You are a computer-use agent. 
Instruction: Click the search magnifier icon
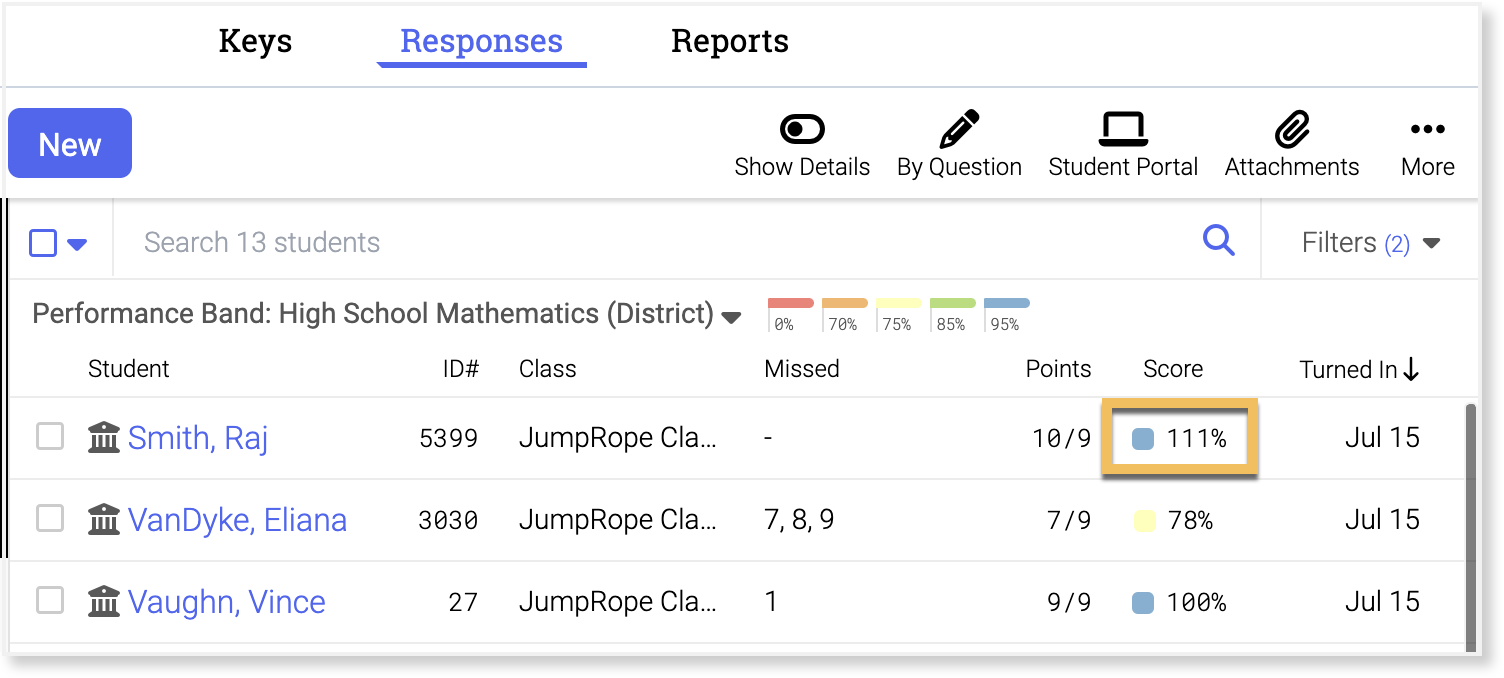1218,241
